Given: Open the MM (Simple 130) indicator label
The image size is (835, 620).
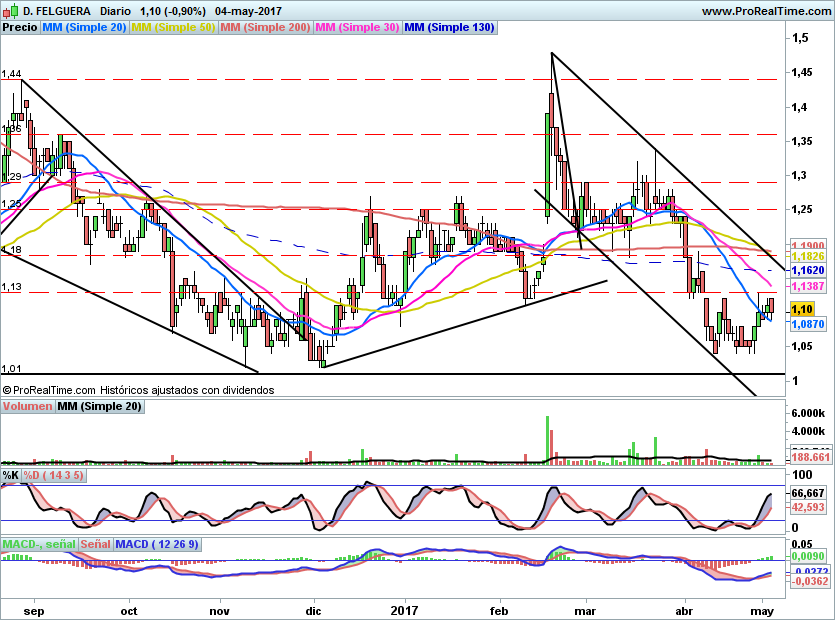Looking at the screenshot, I should click(449, 28).
